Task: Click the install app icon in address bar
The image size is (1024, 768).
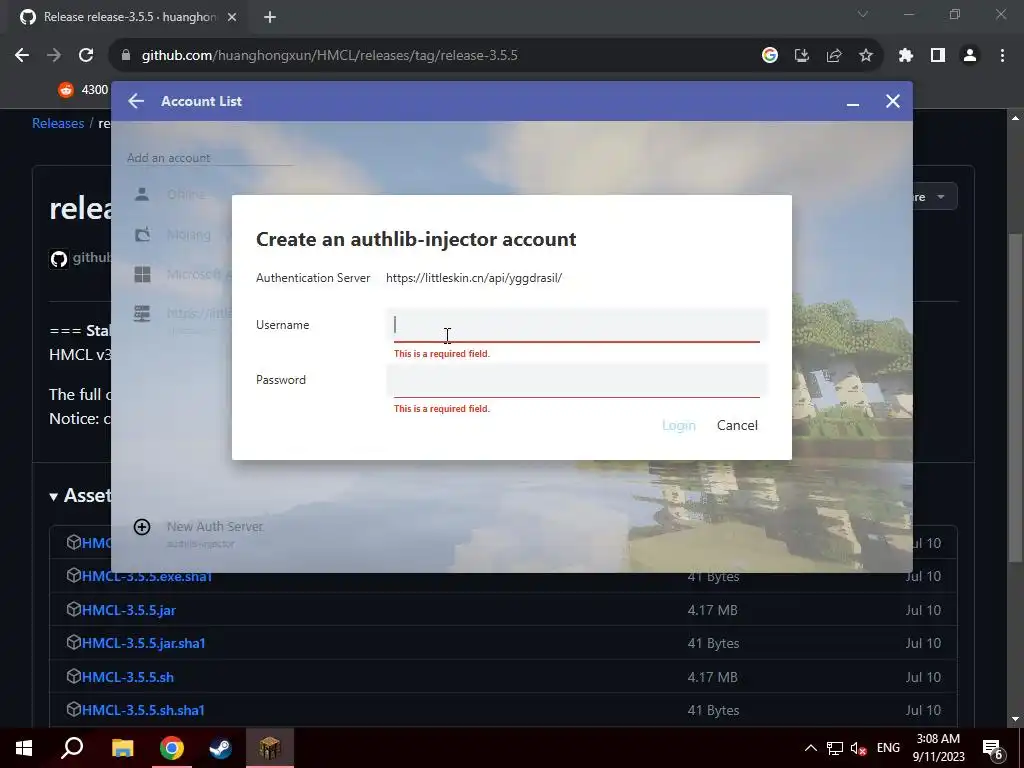Action: [x=802, y=56]
